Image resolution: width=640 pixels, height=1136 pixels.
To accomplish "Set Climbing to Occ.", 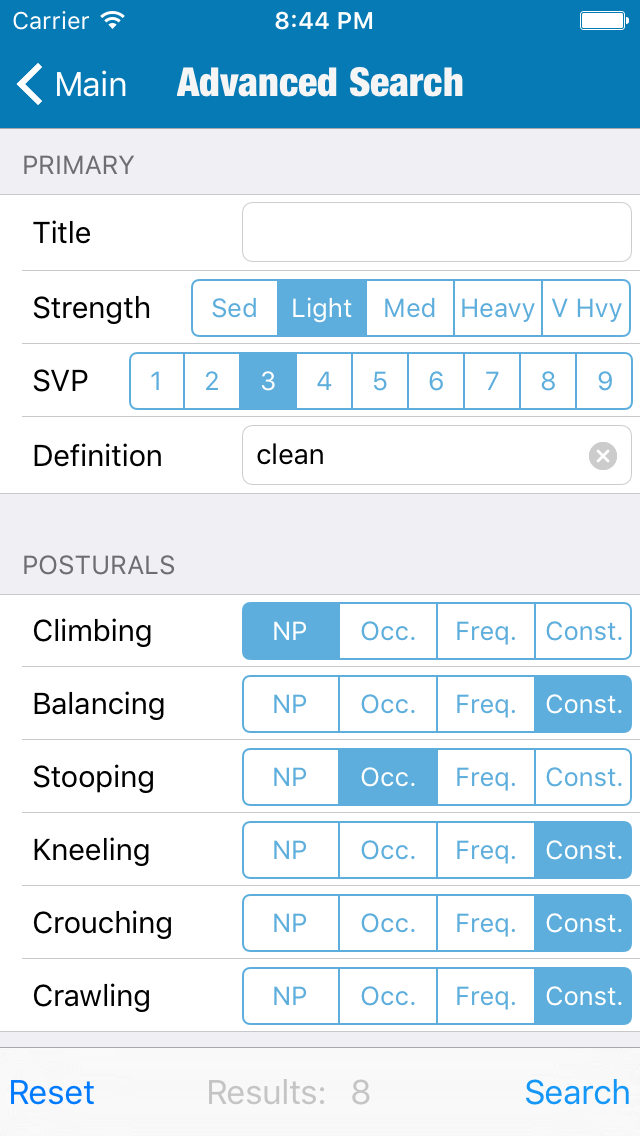I will tap(388, 631).
